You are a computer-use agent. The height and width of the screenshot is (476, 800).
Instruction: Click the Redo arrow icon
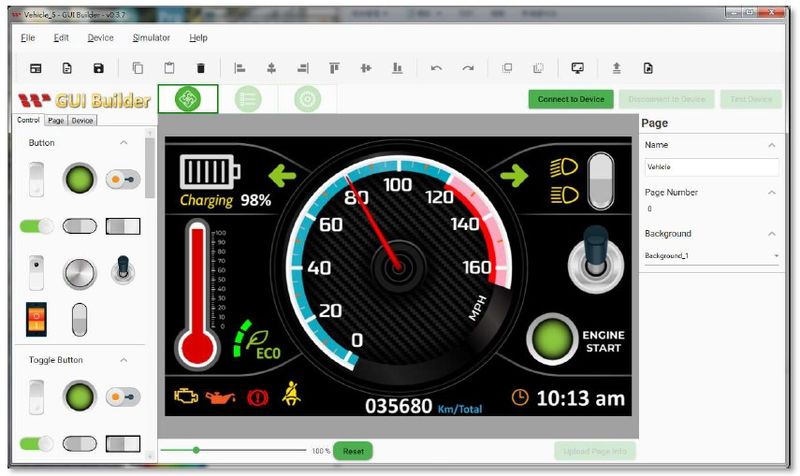tap(468, 68)
